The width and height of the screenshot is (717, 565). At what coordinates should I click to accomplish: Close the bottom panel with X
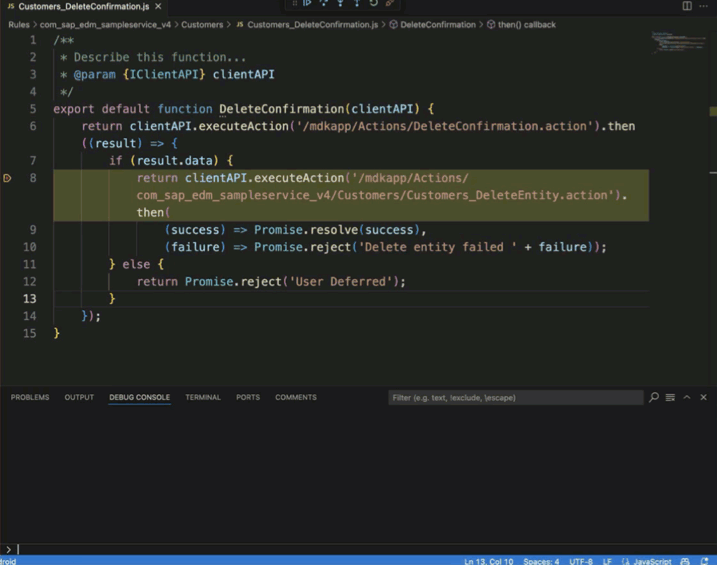[703, 397]
